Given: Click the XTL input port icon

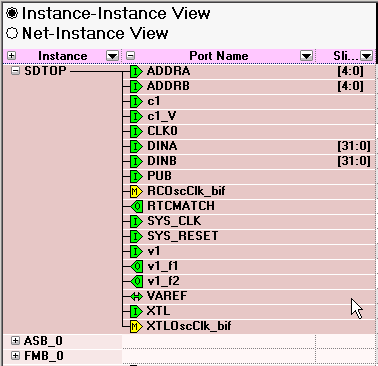Looking at the screenshot, I should pos(136,311).
